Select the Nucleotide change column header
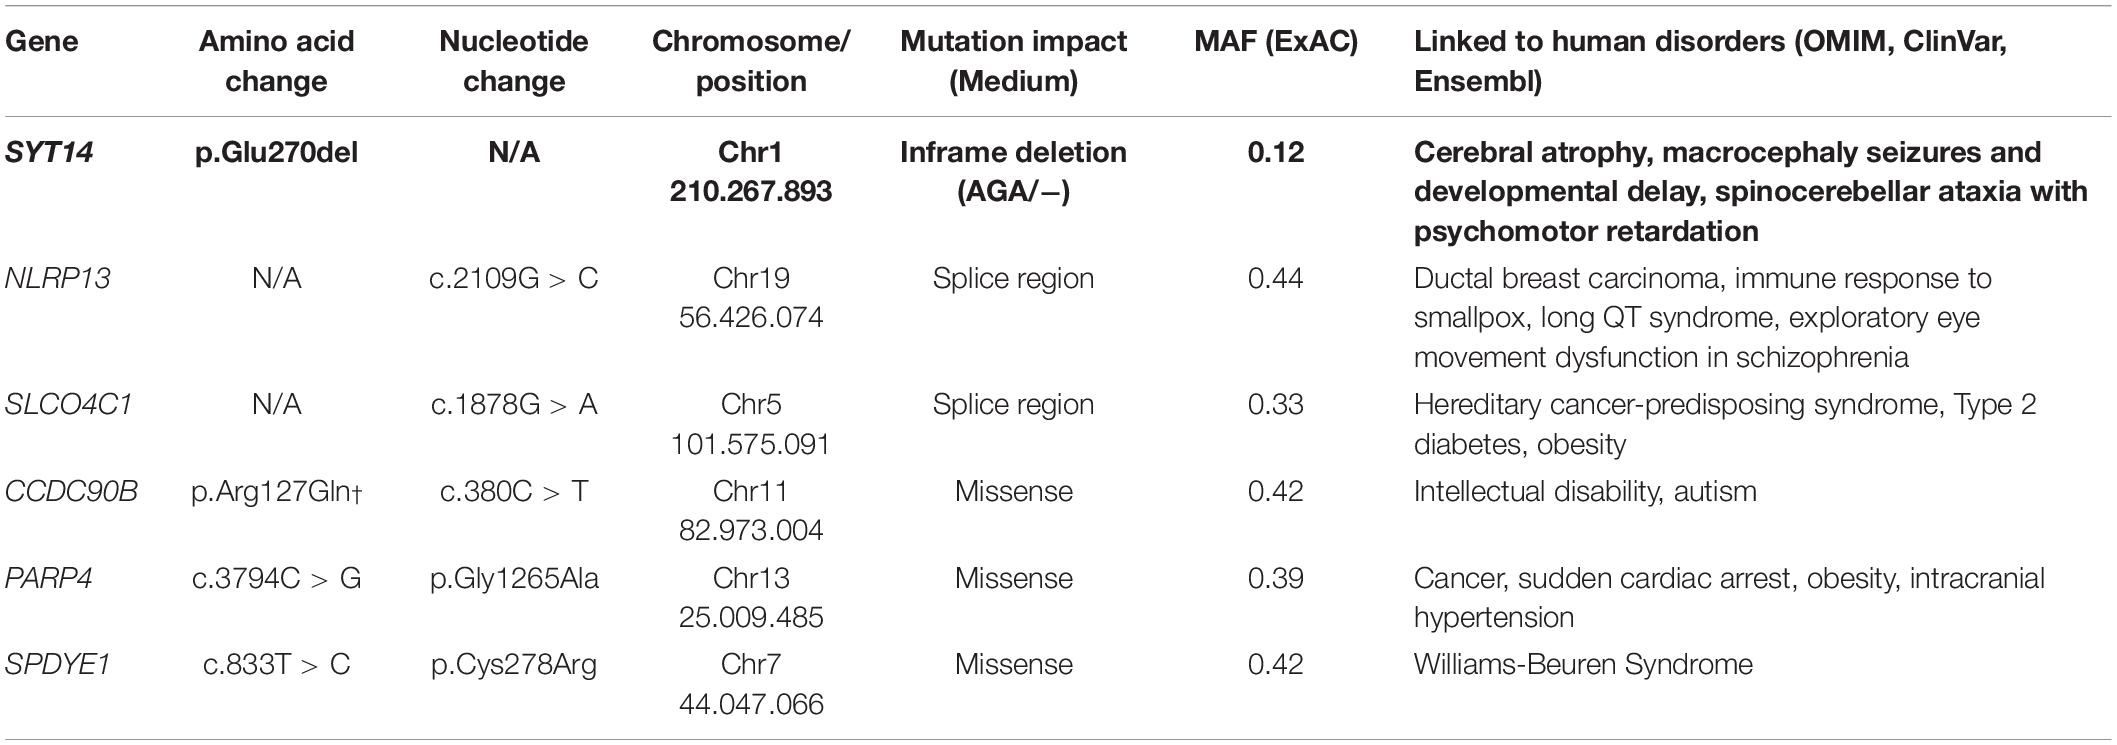 point(514,61)
